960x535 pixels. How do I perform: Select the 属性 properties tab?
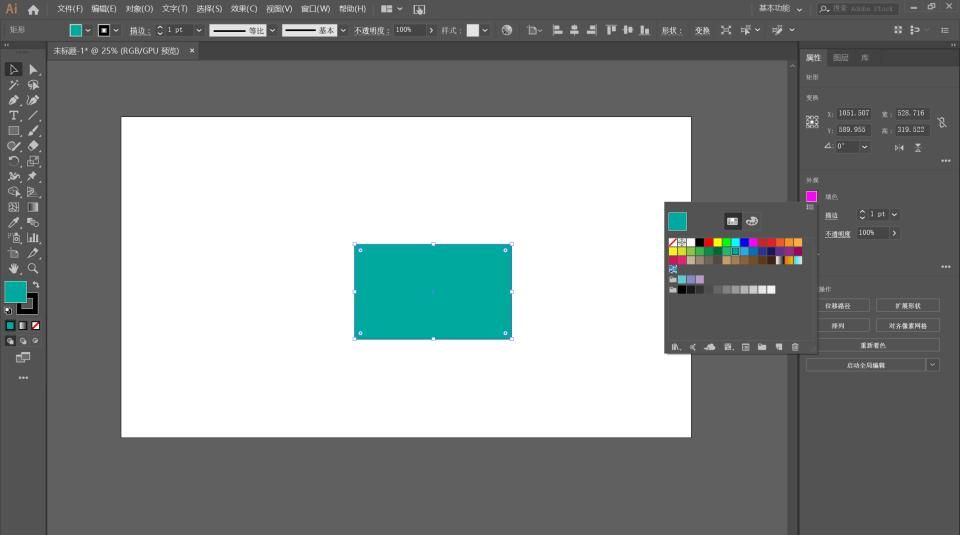point(813,58)
